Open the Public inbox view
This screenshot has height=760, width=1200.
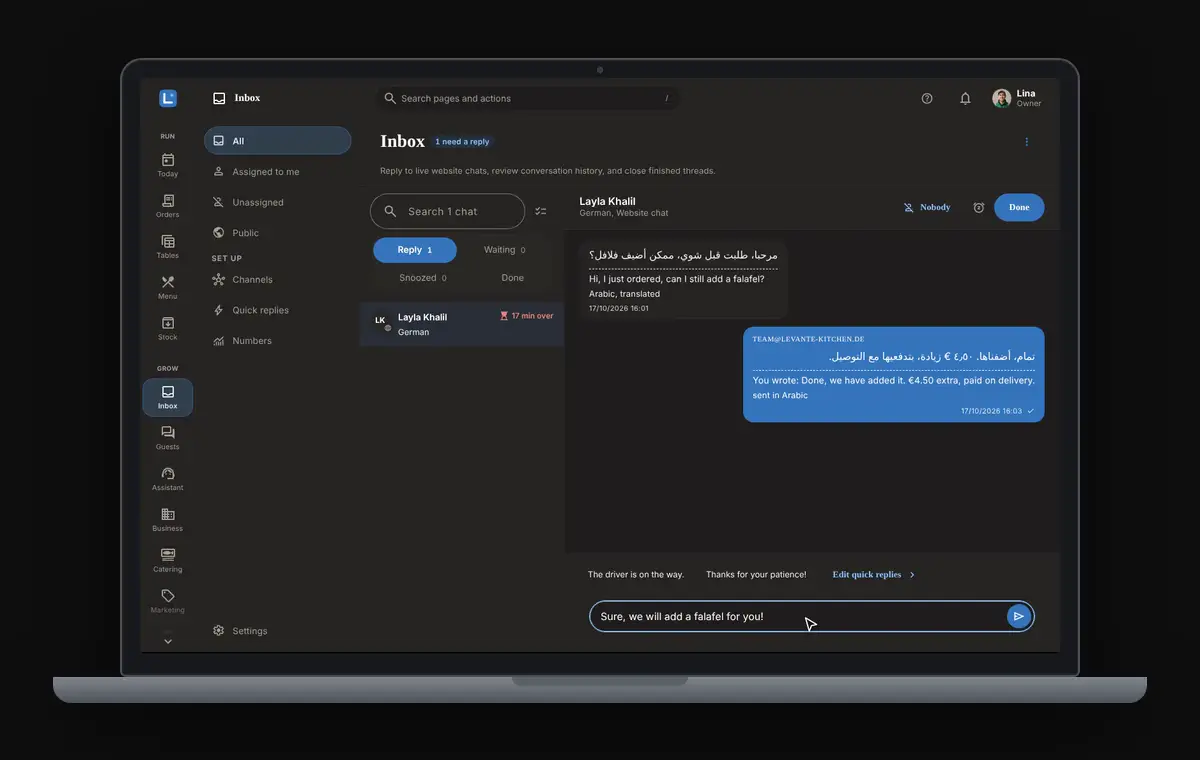point(277,233)
